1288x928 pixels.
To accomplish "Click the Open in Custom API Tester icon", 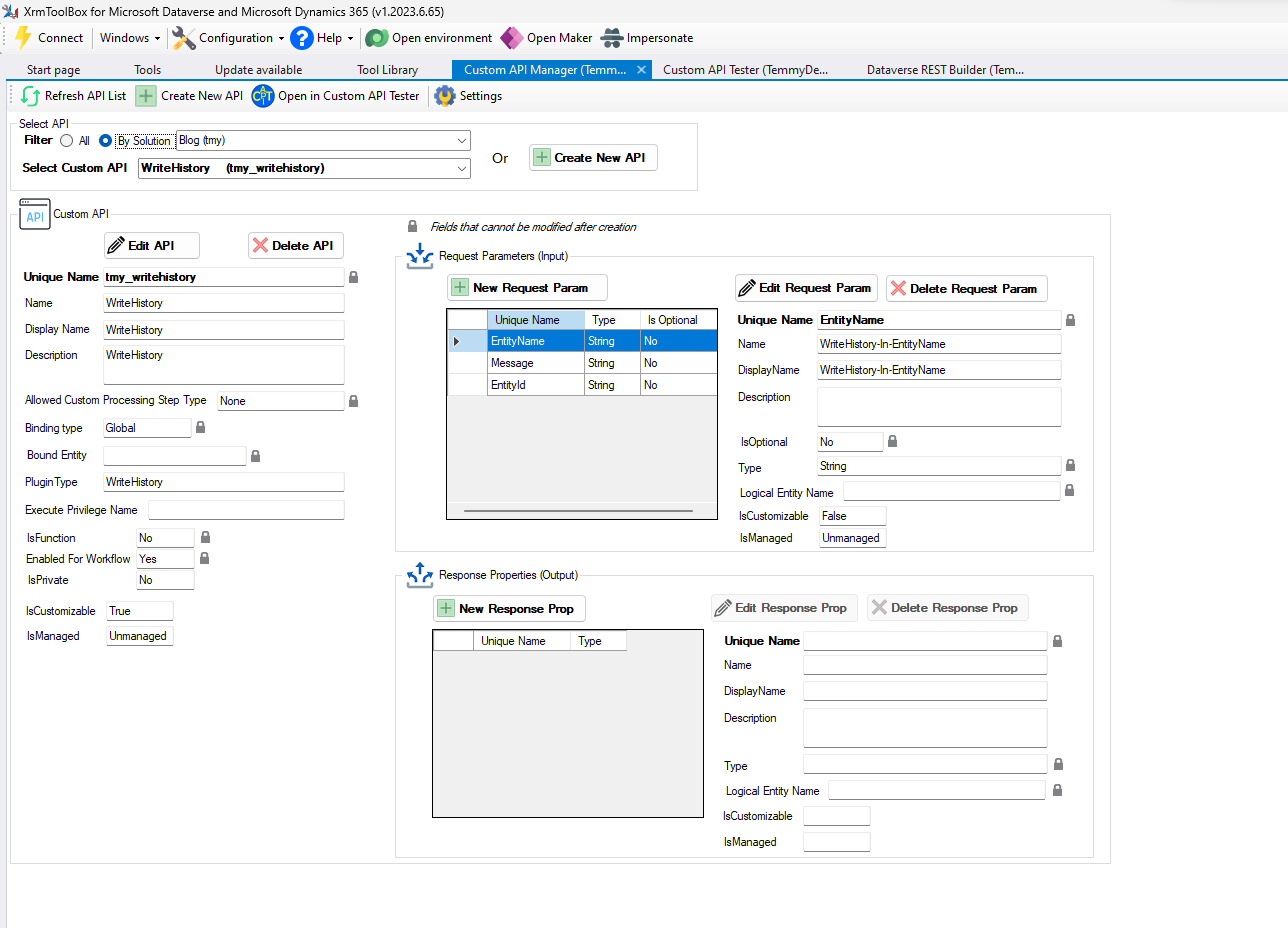I will click(263, 96).
